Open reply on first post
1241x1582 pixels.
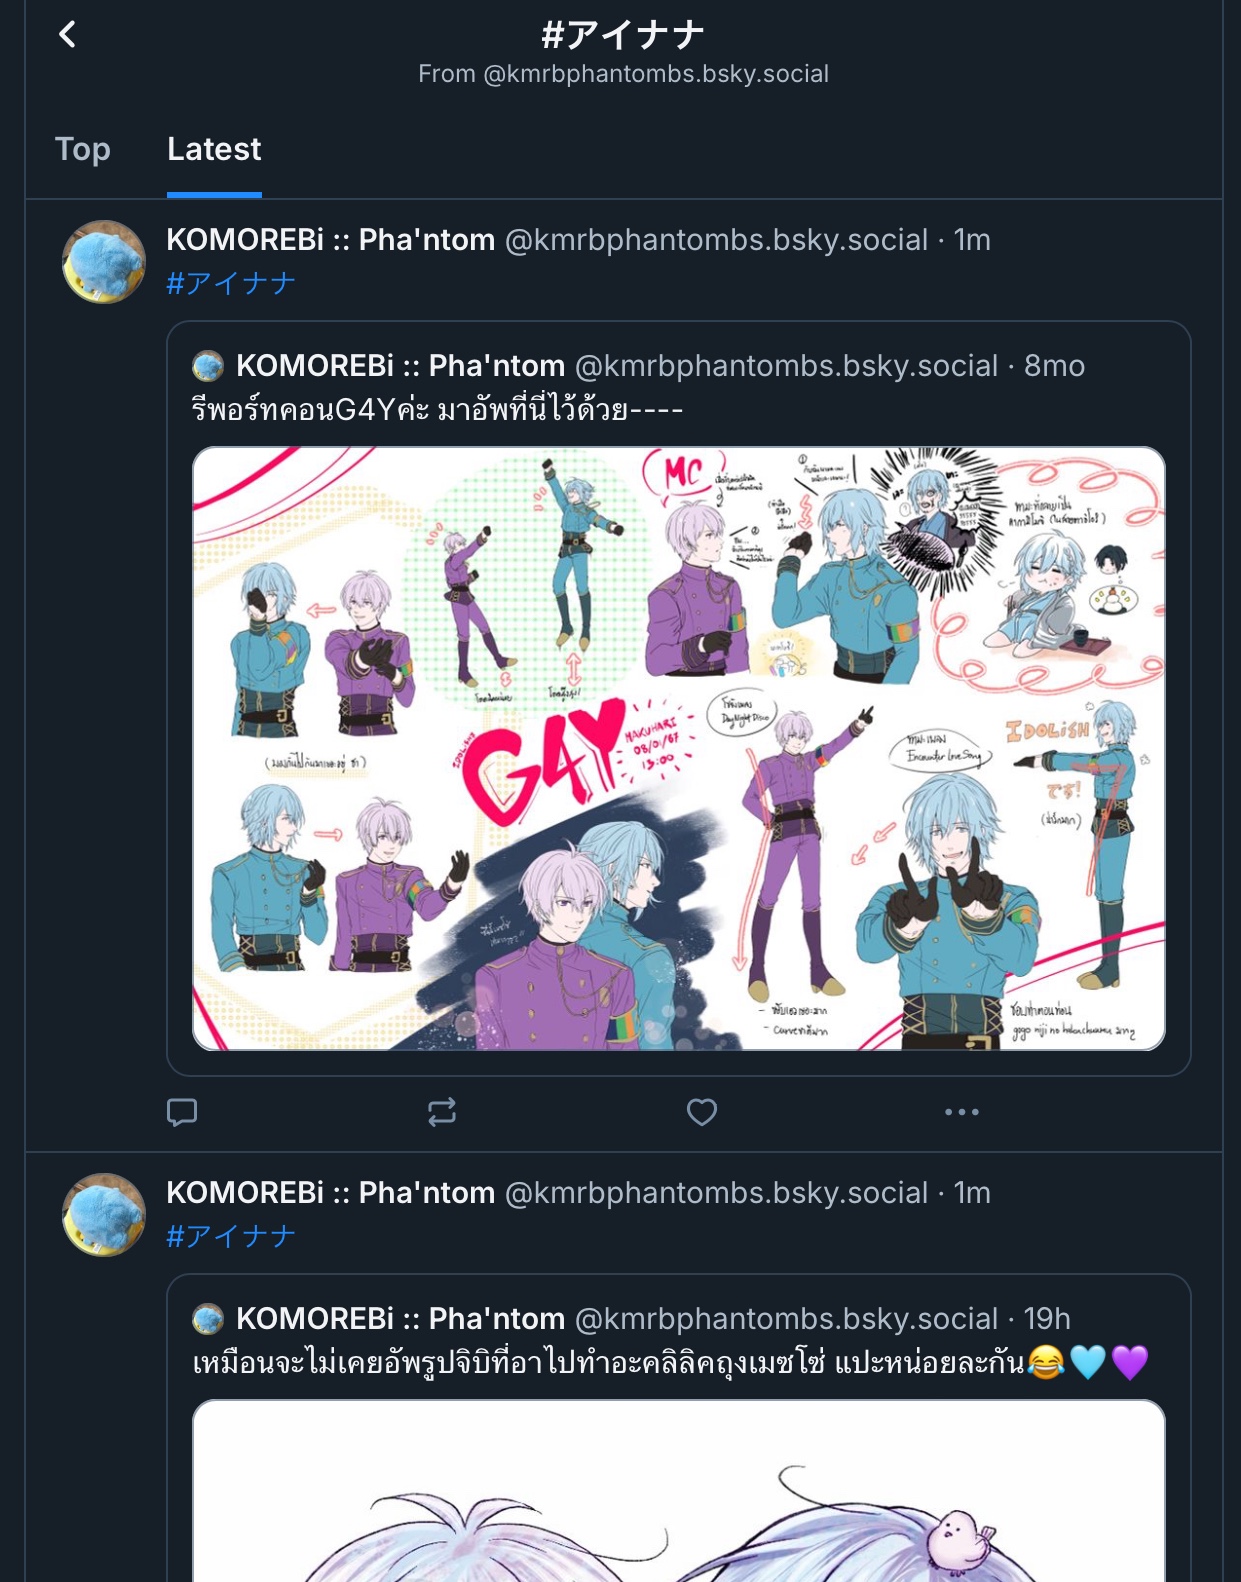[x=182, y=1112]
